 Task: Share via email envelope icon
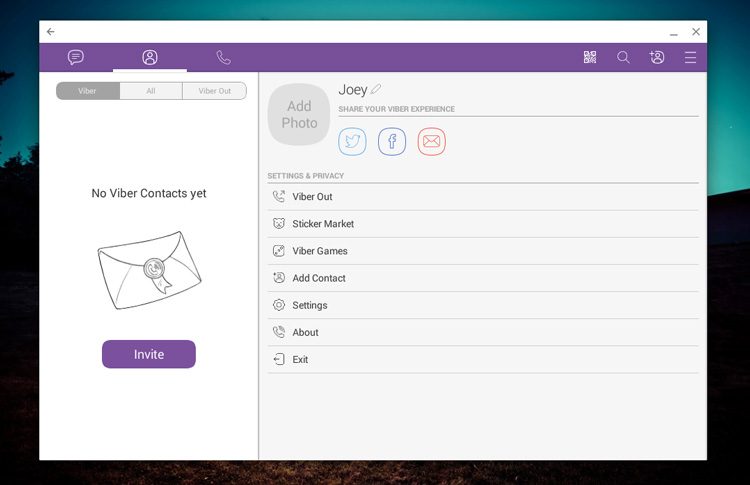[431, 142]
